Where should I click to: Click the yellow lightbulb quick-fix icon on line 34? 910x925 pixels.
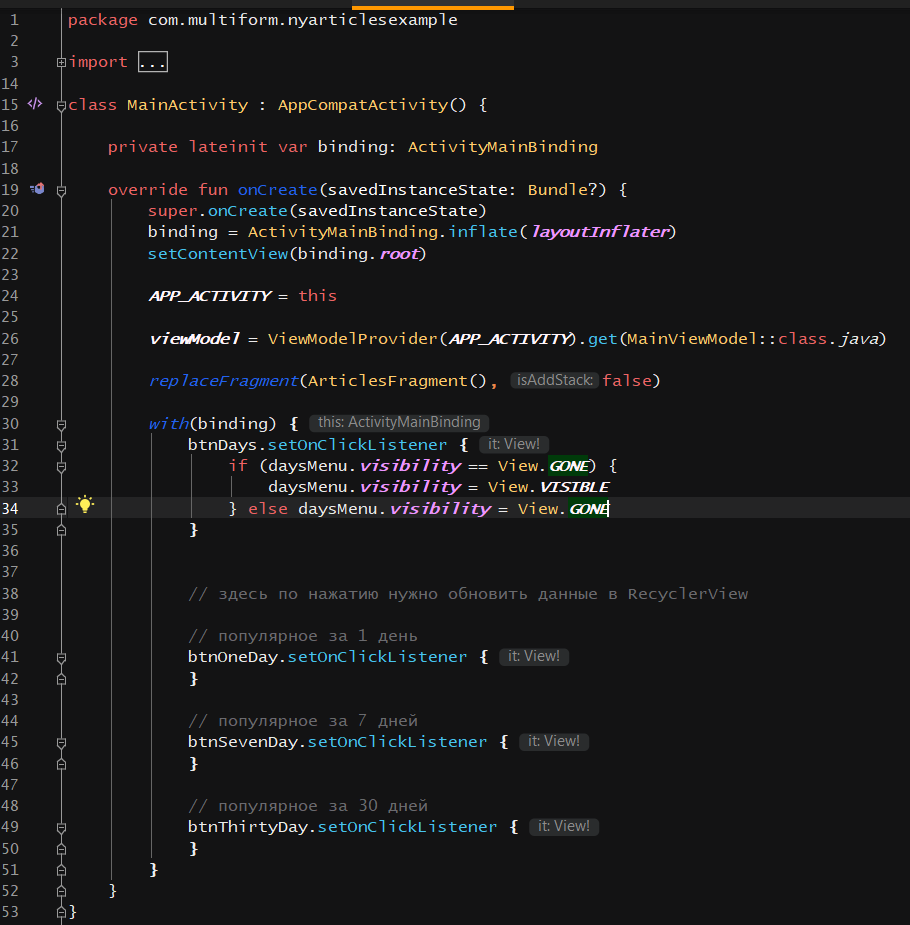[x=85, y=504]
